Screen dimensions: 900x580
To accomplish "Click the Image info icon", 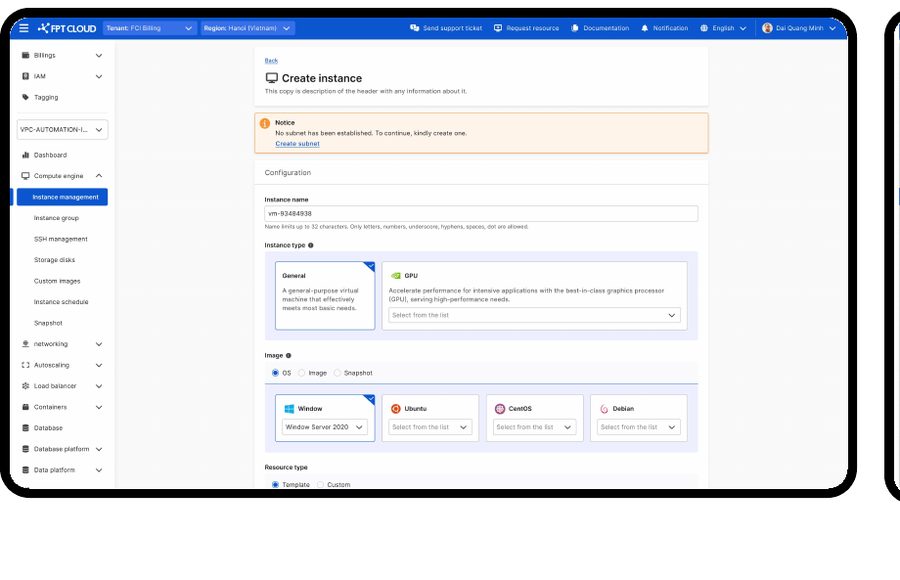I will [x=288, y=355].
